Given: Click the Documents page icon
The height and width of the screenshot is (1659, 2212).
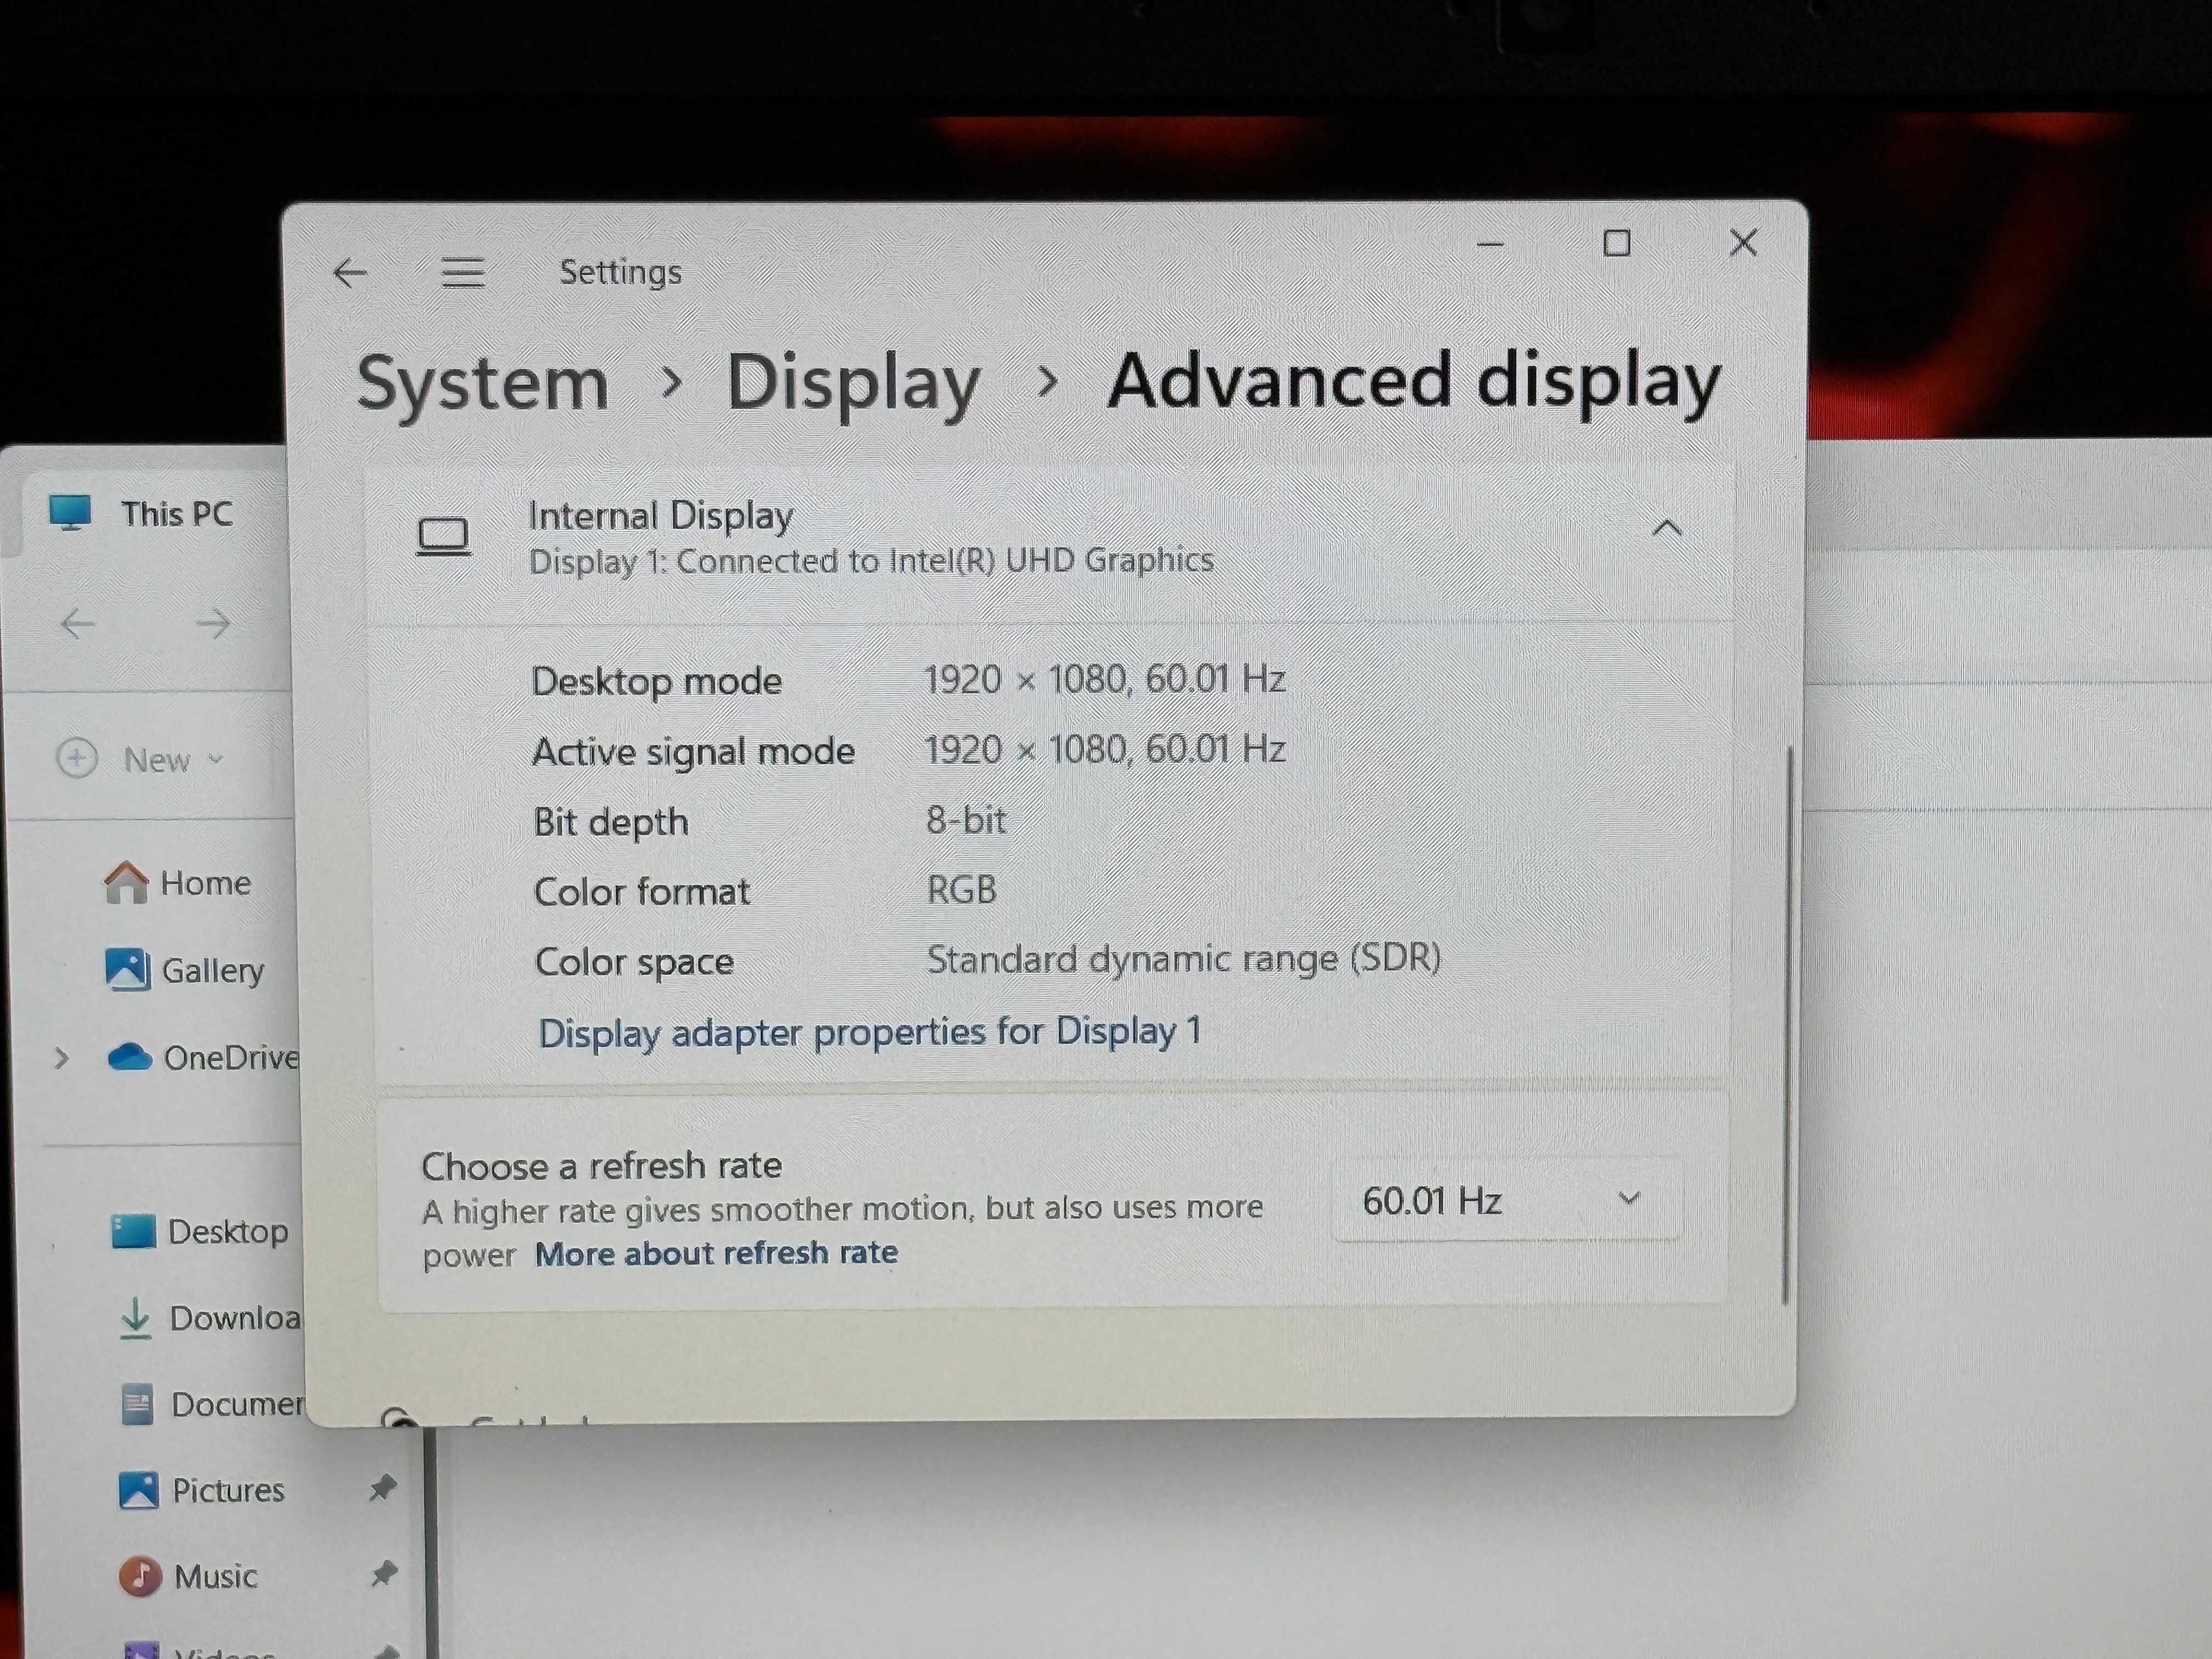Looking at the screenshot, I should pos(137,1404).
